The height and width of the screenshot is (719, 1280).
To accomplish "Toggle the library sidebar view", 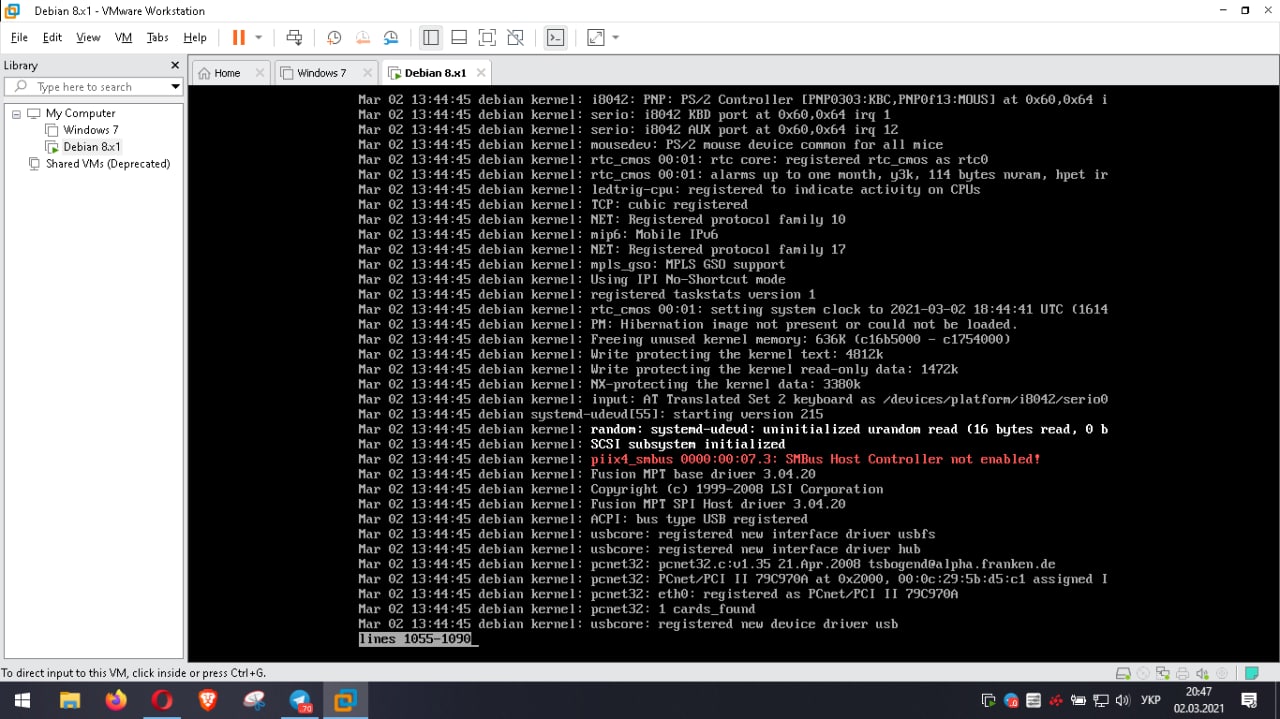I will pos(431,37).
